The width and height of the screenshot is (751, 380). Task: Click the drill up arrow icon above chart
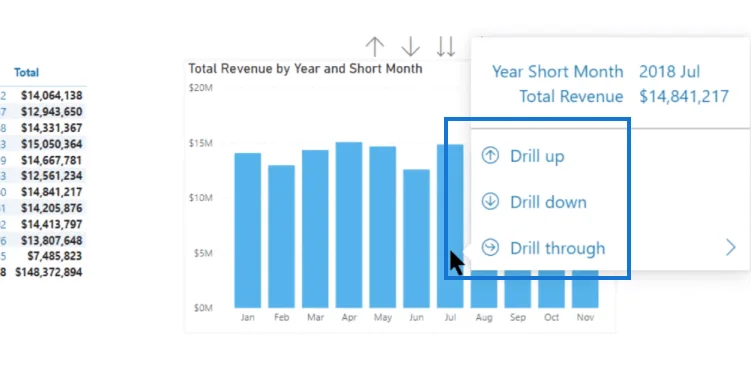(375, 47)
